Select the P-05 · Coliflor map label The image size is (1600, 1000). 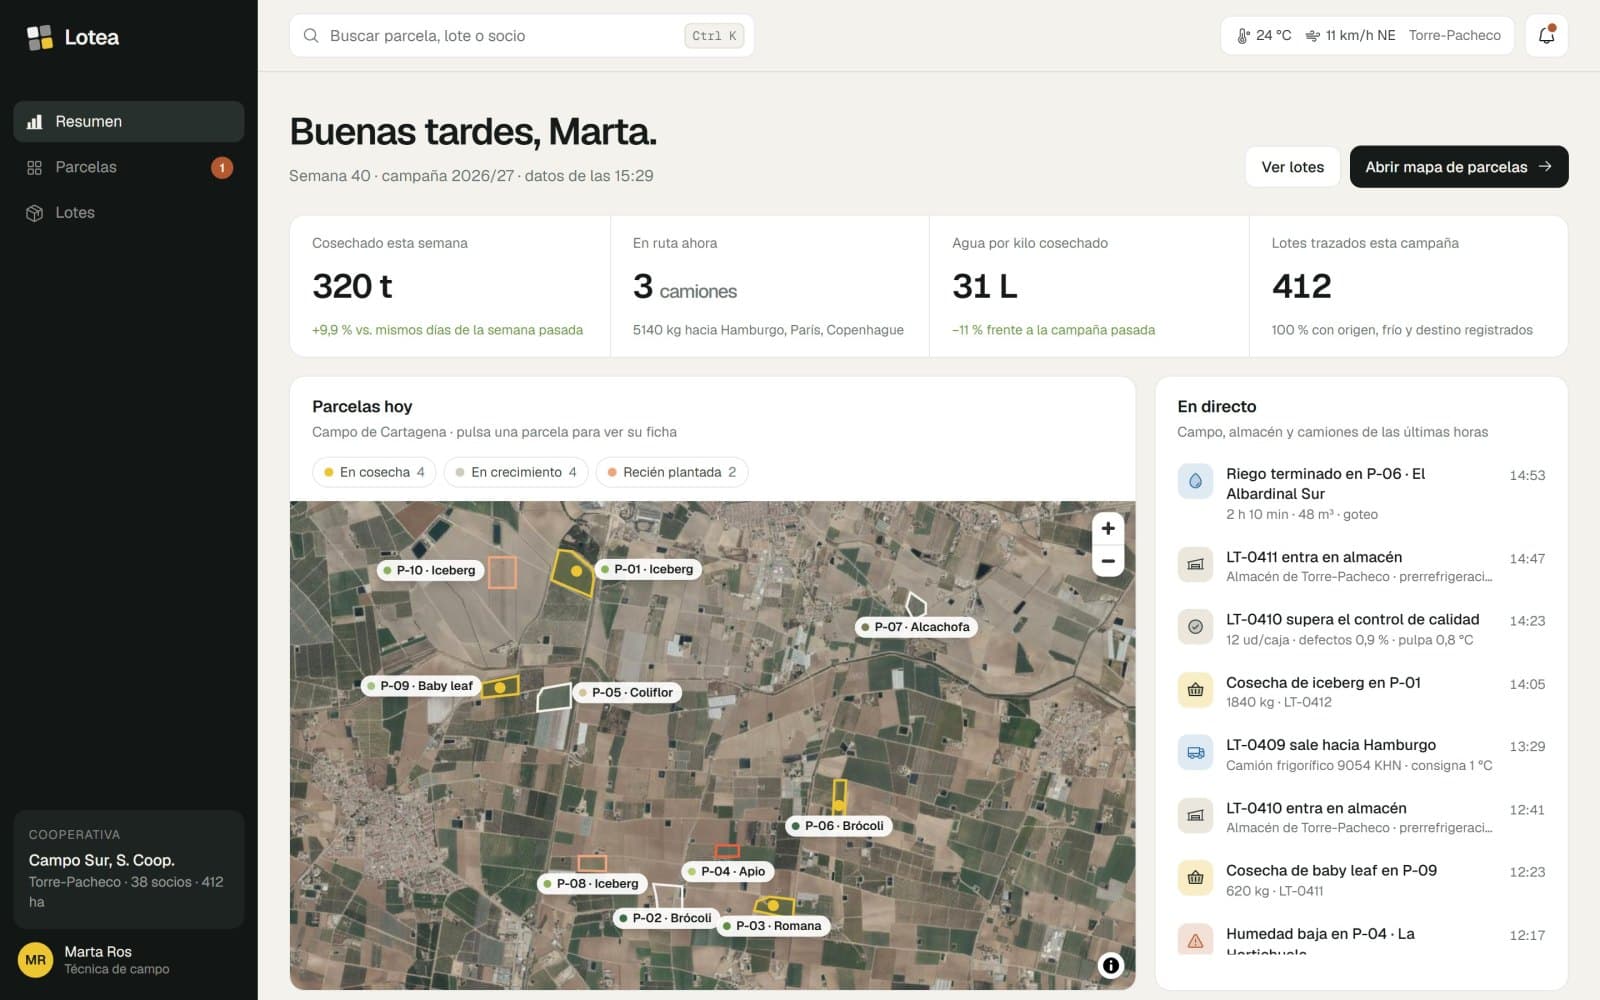tap(628, 692)
